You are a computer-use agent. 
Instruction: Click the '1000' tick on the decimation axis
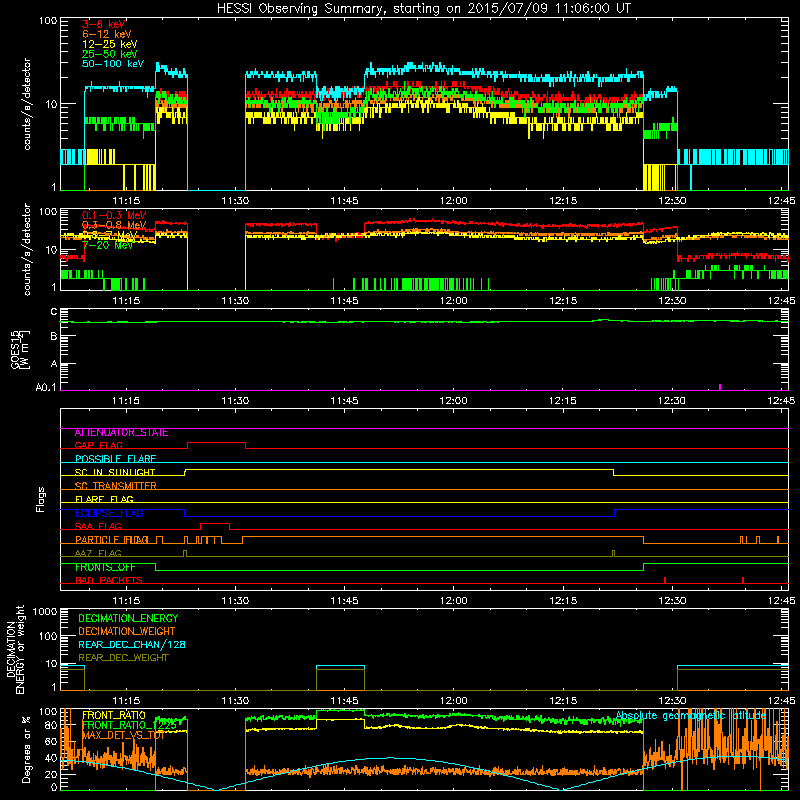[x=45, y=612]
